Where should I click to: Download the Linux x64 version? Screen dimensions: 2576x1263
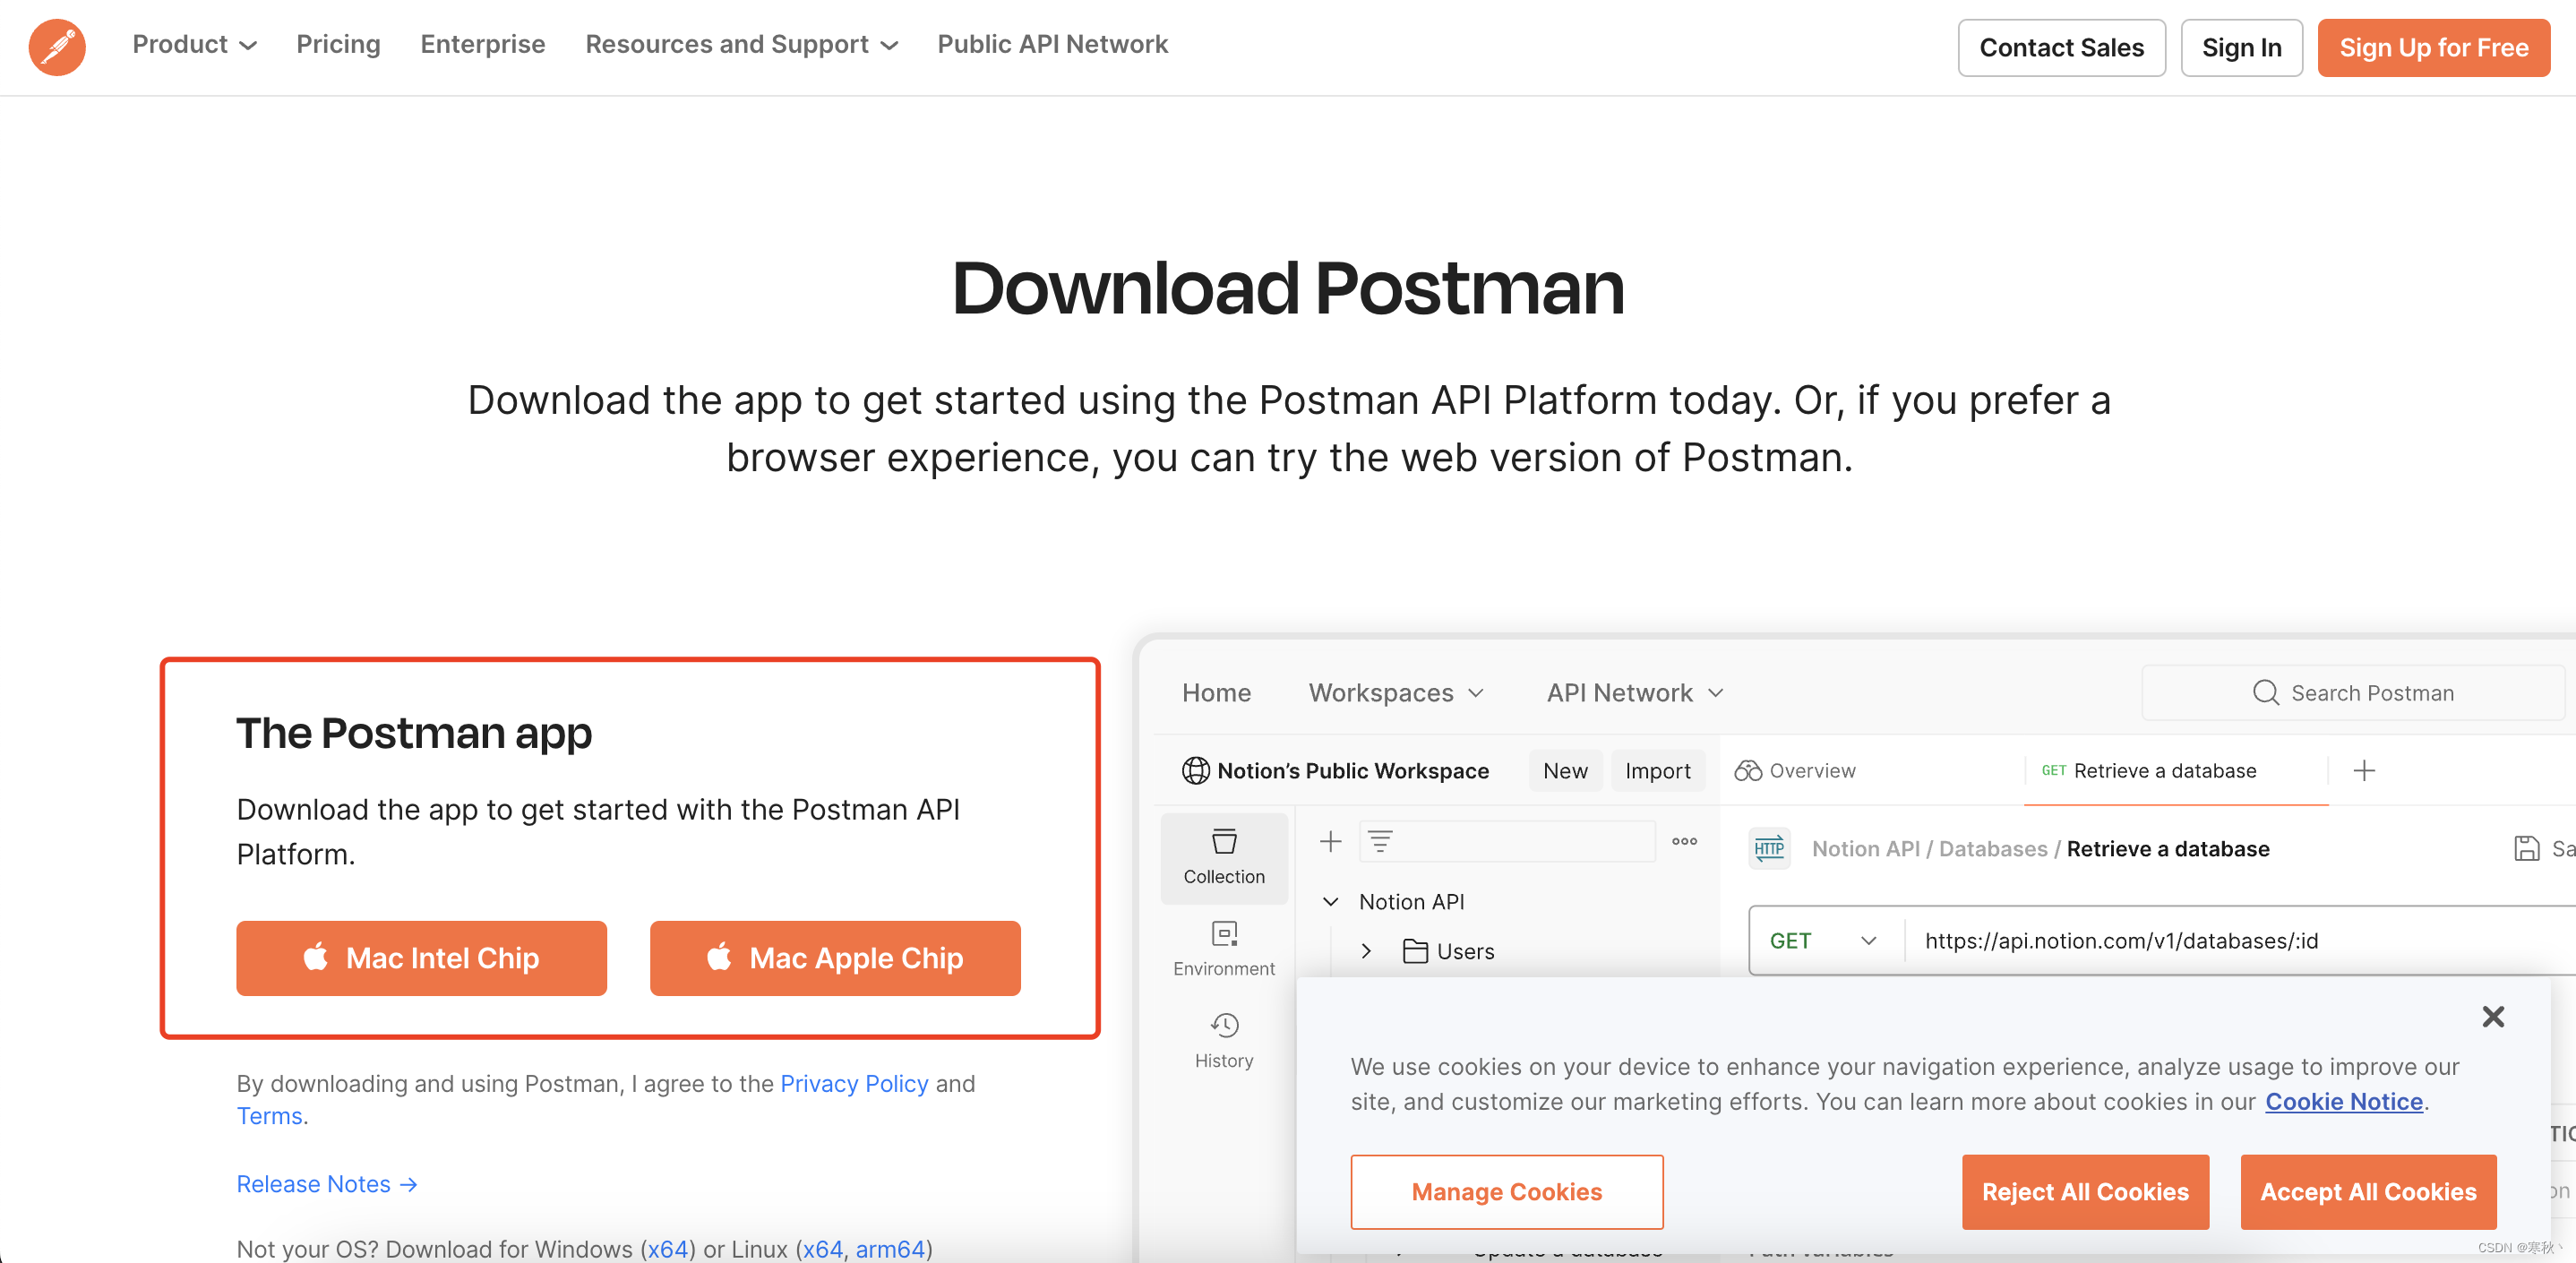pyautogui.click(x=822, y=1248)
